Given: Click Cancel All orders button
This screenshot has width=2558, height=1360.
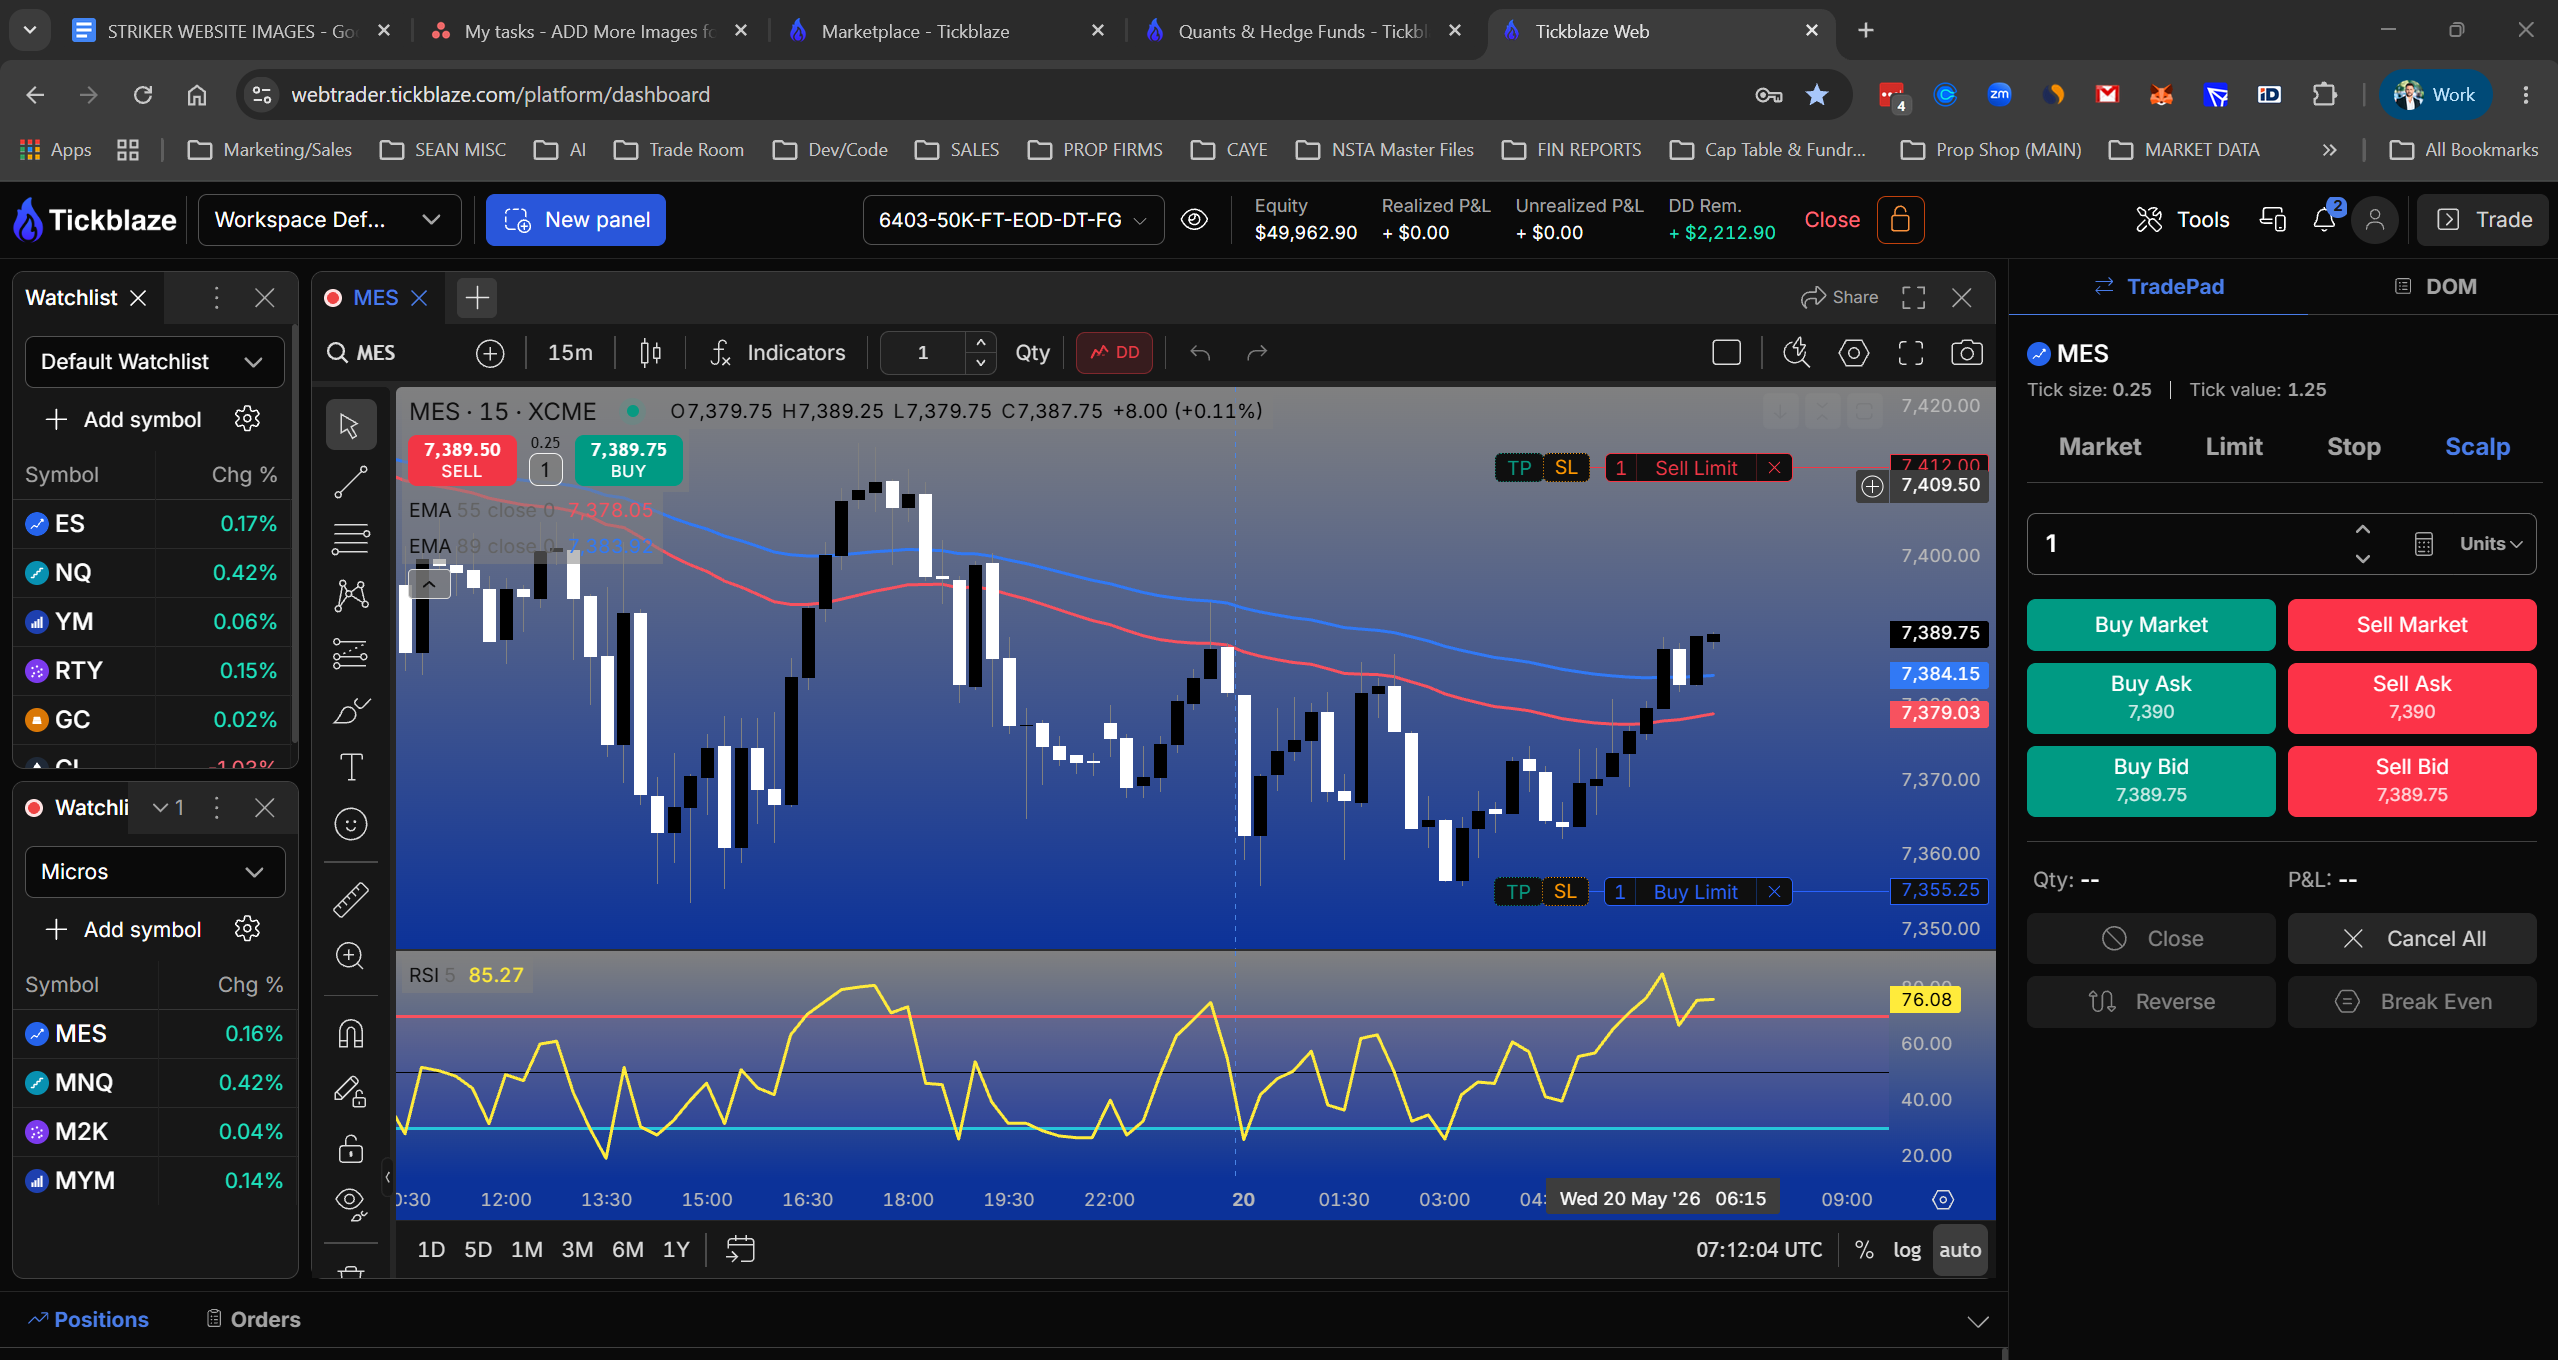Looking at the screenshot, I should pyautogui.click(x=2411, y=939).
